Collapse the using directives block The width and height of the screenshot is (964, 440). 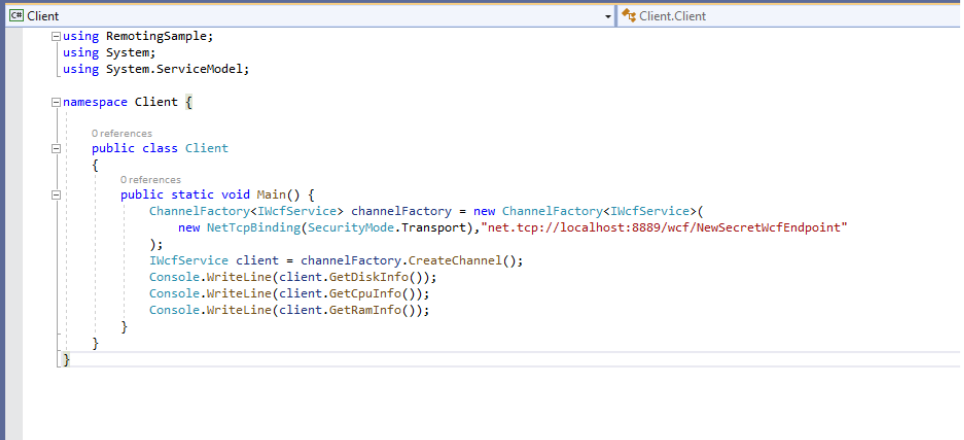[x=56, y=36]
